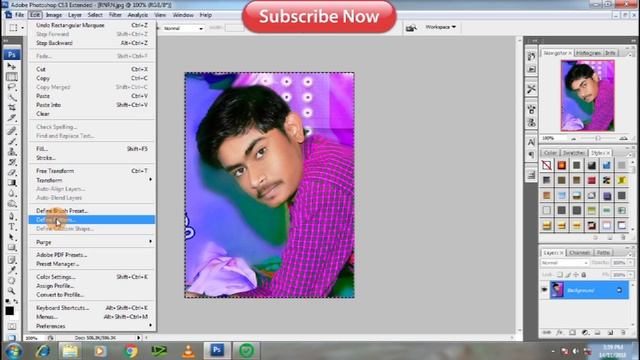The width and height of the screenshot is (640, 360).
Task: Expand the Transform submenu
Action: click(92, 180)
